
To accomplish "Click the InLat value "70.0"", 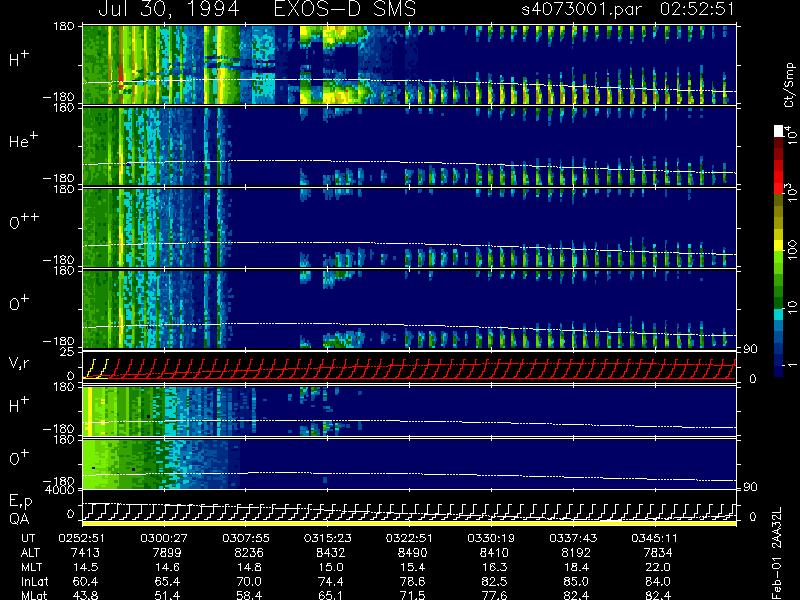I will pyautogui.click(x=249, y=581).
